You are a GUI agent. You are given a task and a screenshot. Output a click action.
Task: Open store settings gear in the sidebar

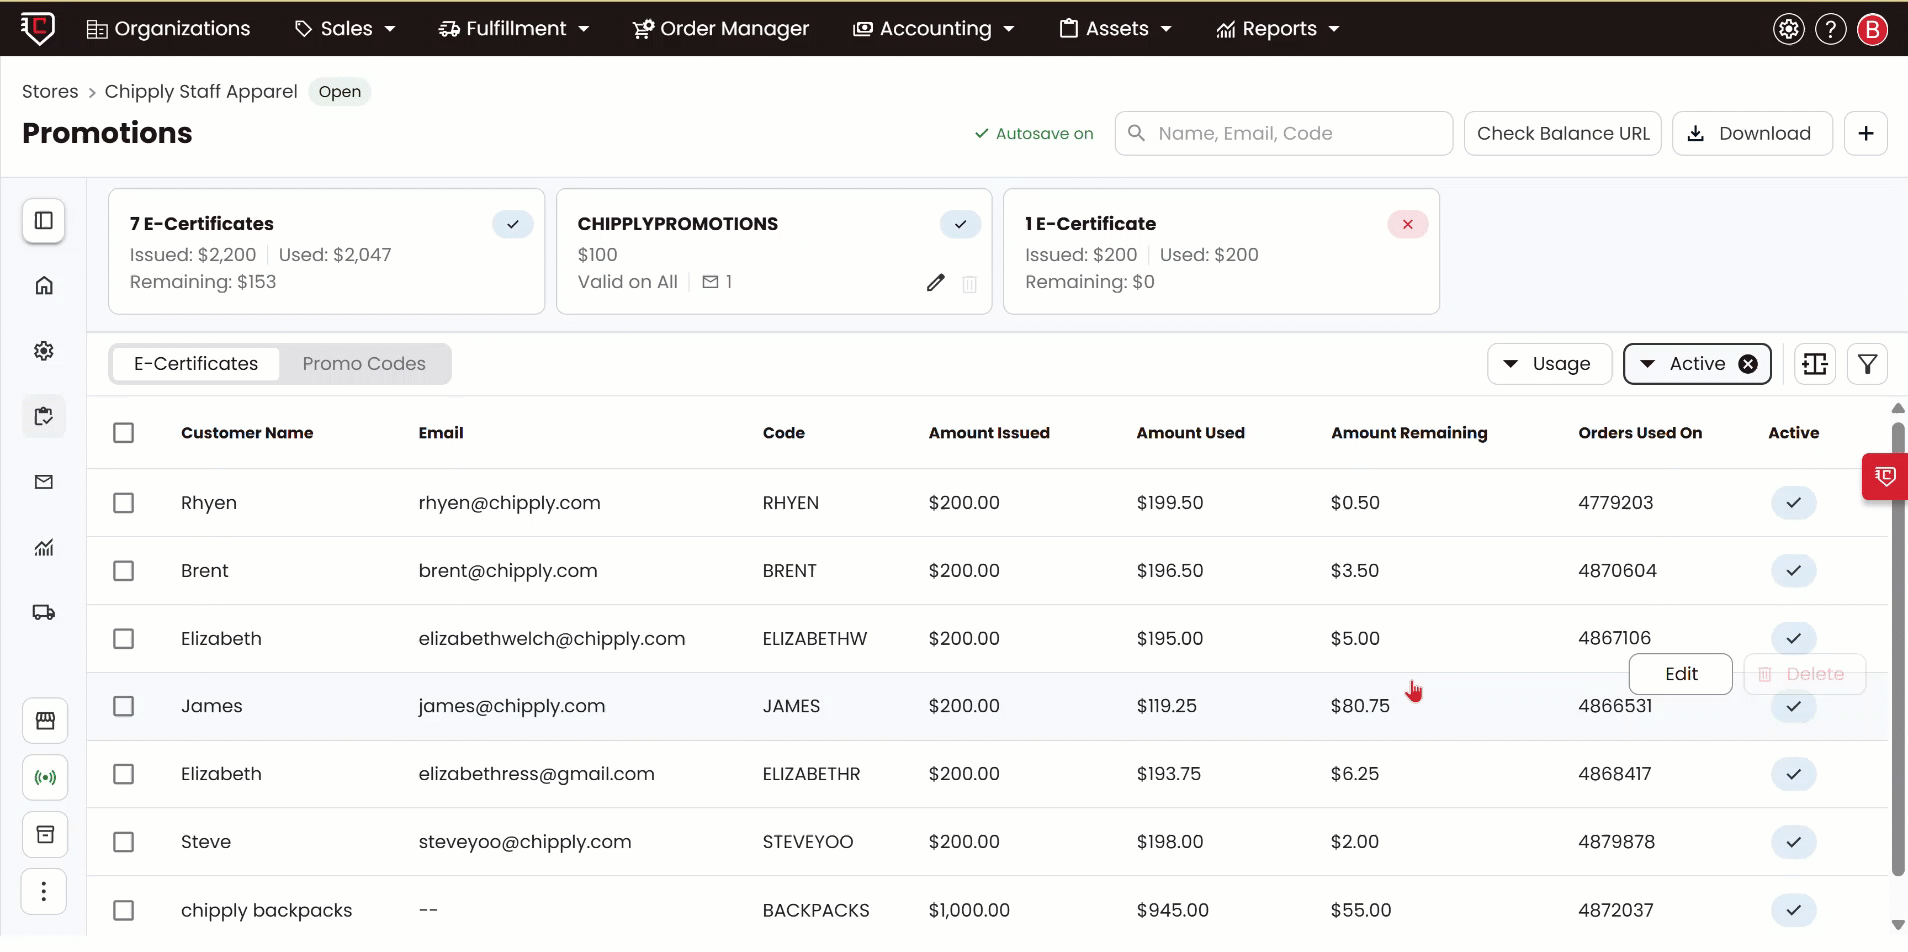[44, 351]
